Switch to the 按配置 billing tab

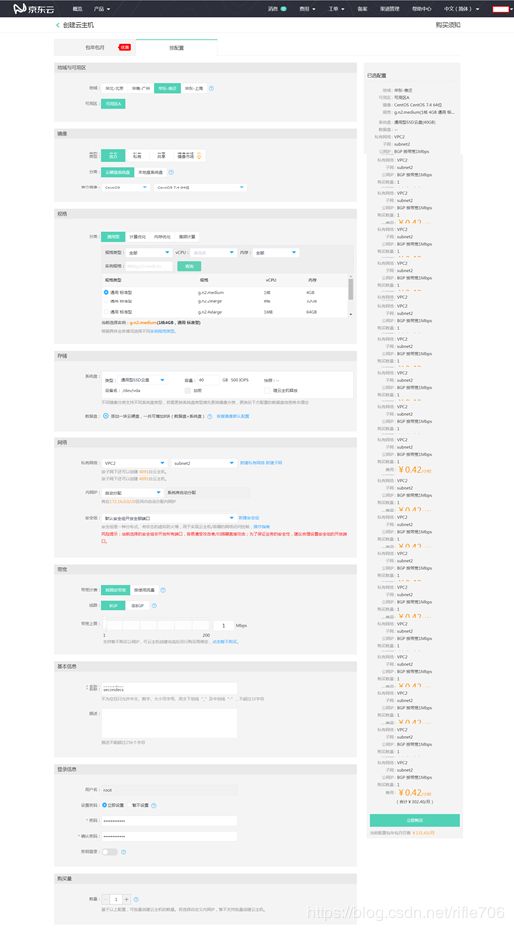(x=176, y=48)
